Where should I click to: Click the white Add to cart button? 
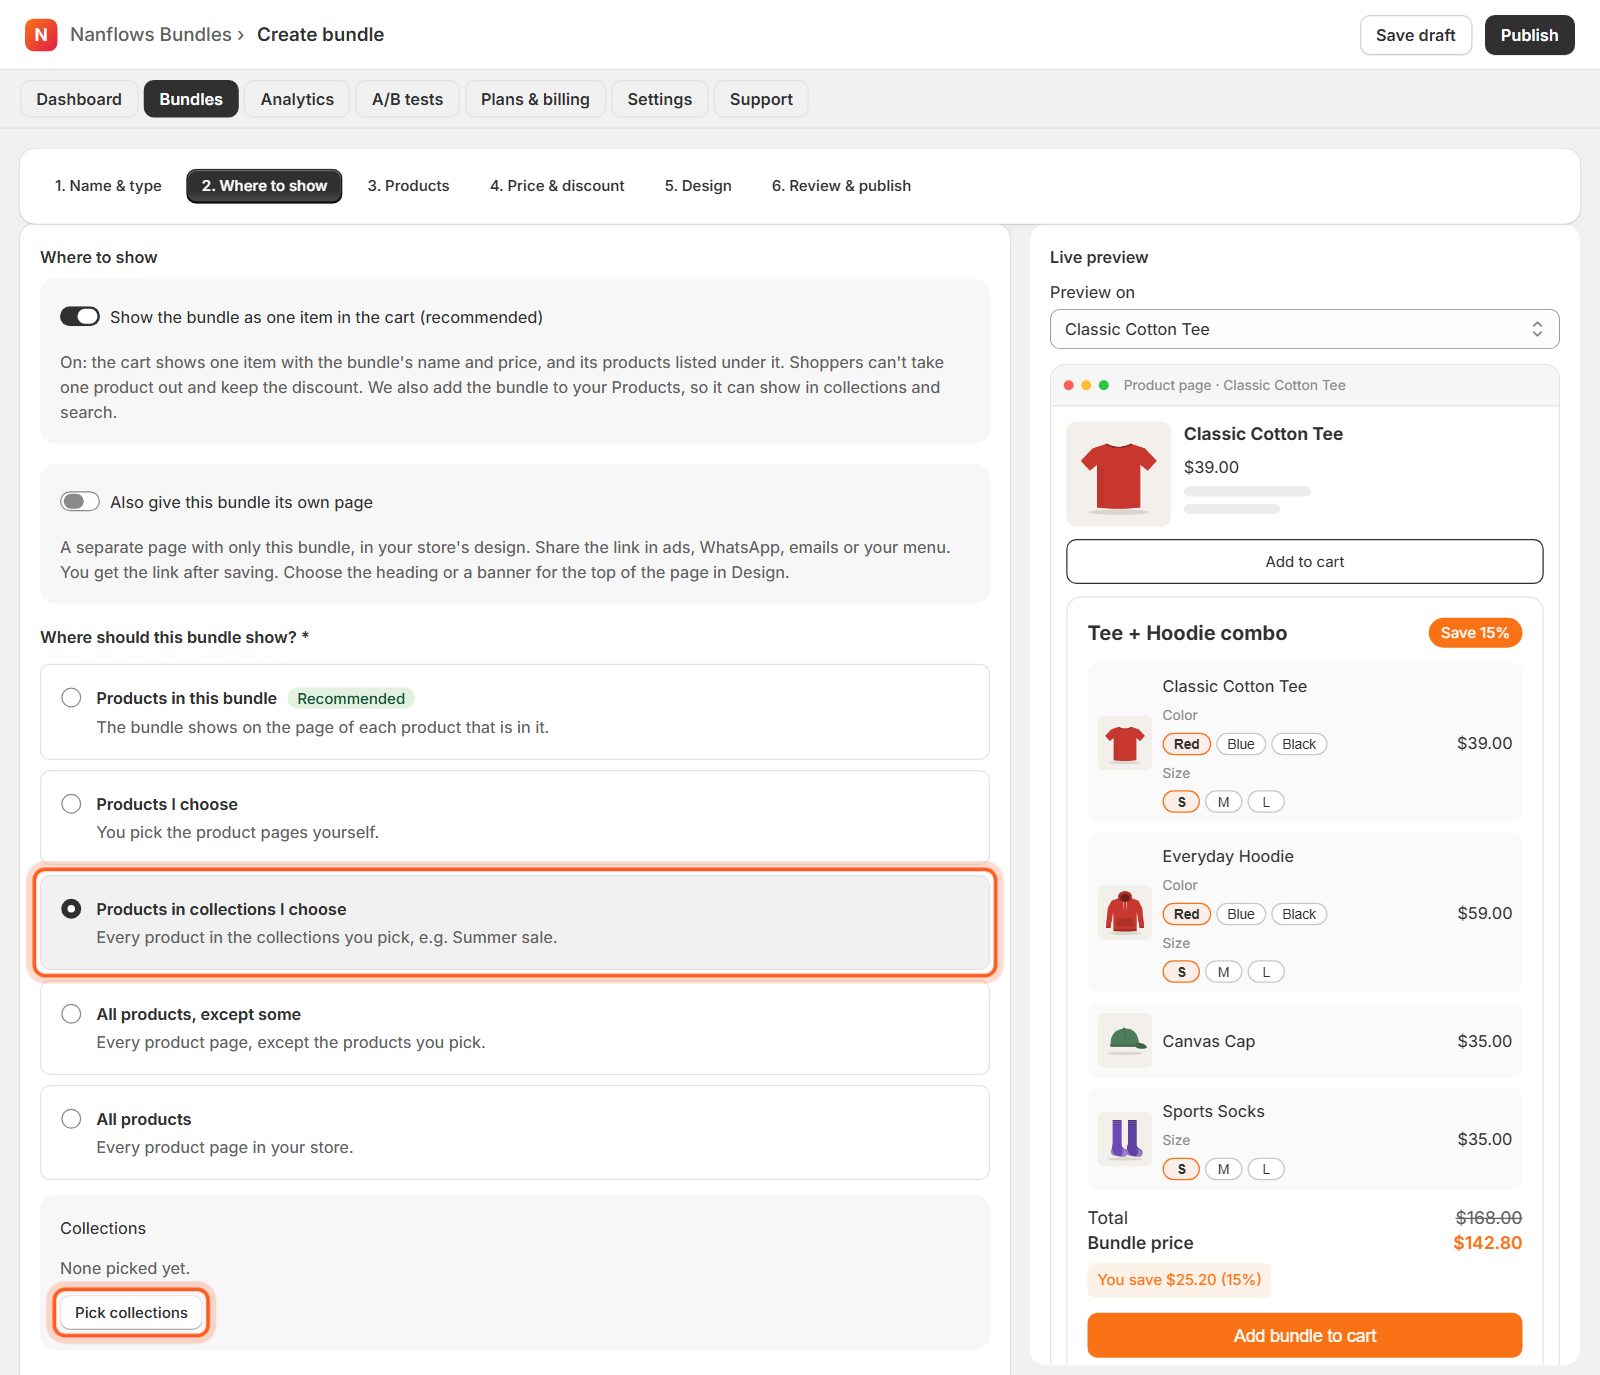1304,562
